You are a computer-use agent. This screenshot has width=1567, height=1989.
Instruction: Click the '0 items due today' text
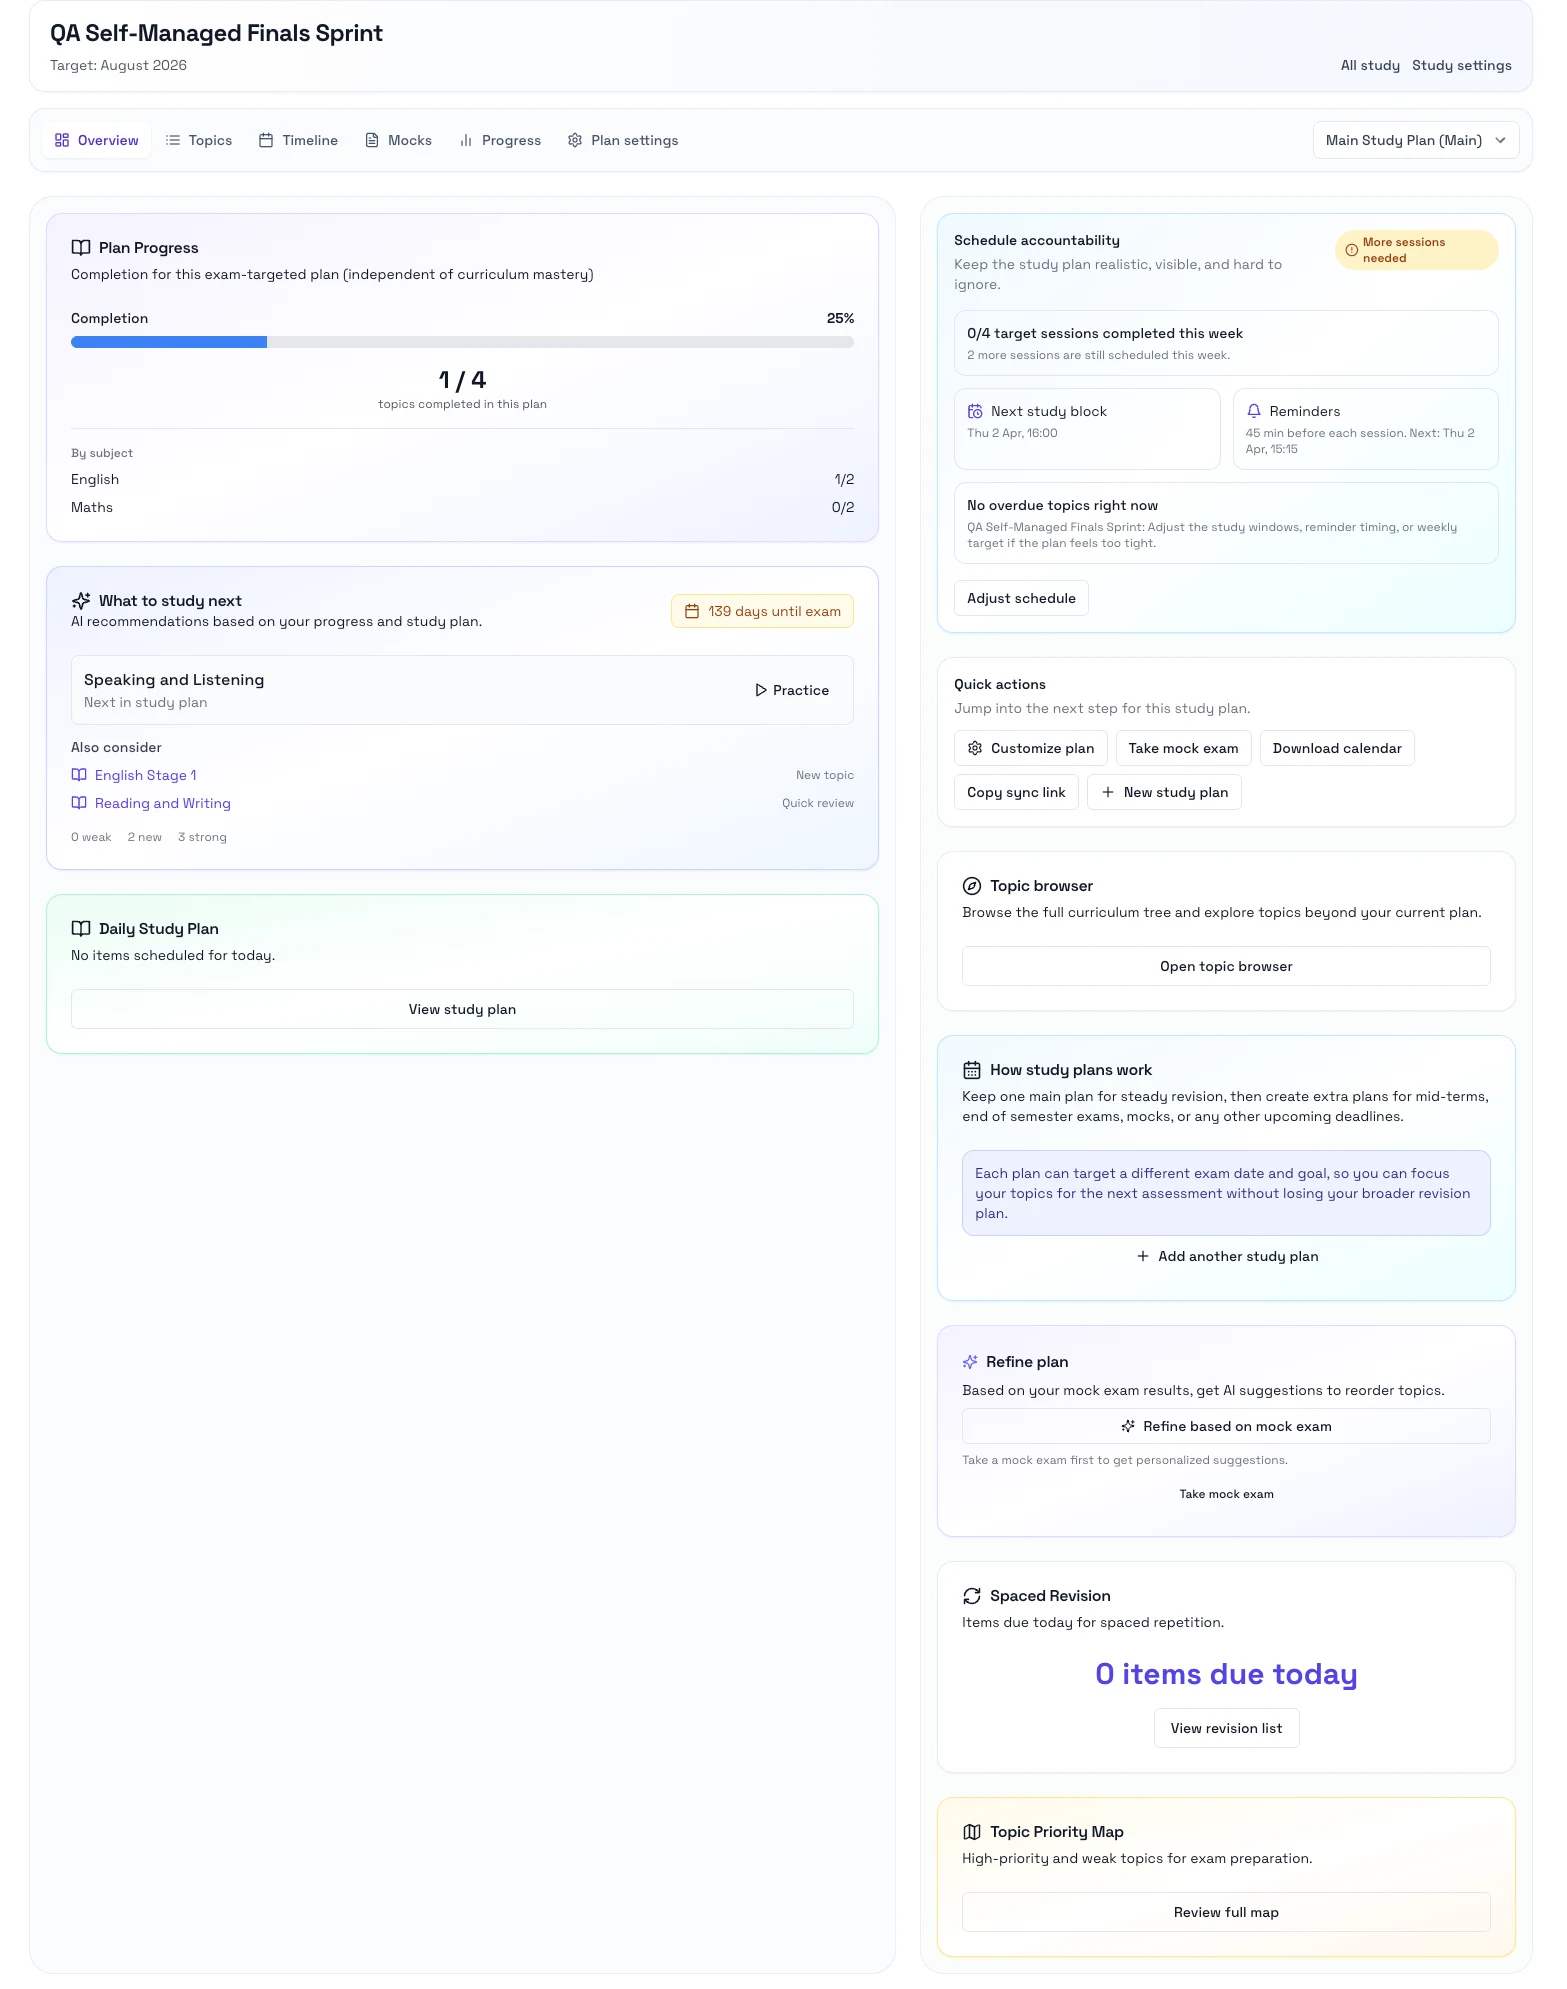click(x=1226, y=1674)
